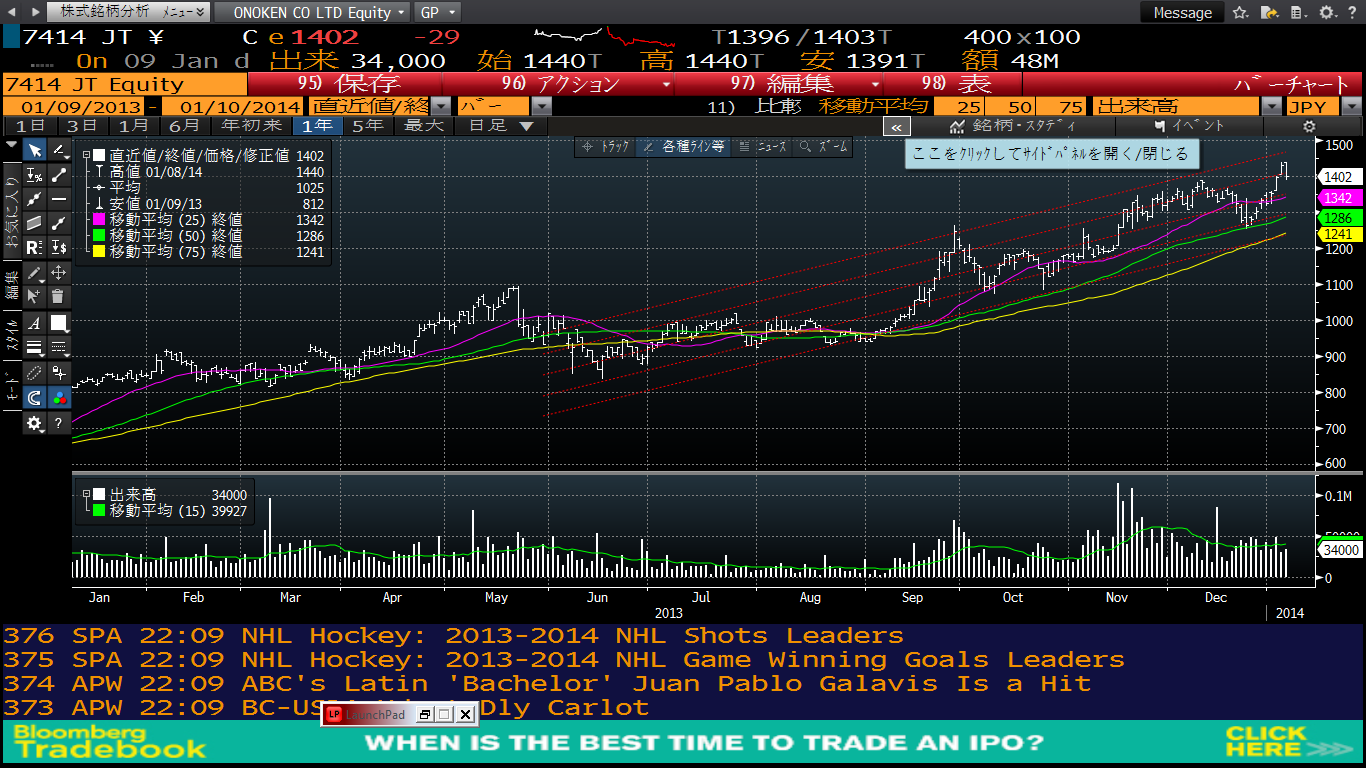Click the percent measurement tool
This screenshot has height=768, width=1366.
34,175
